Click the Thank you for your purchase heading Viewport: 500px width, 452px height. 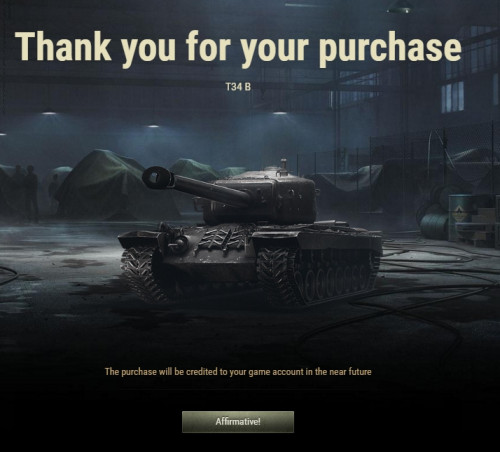coord(238,47)
